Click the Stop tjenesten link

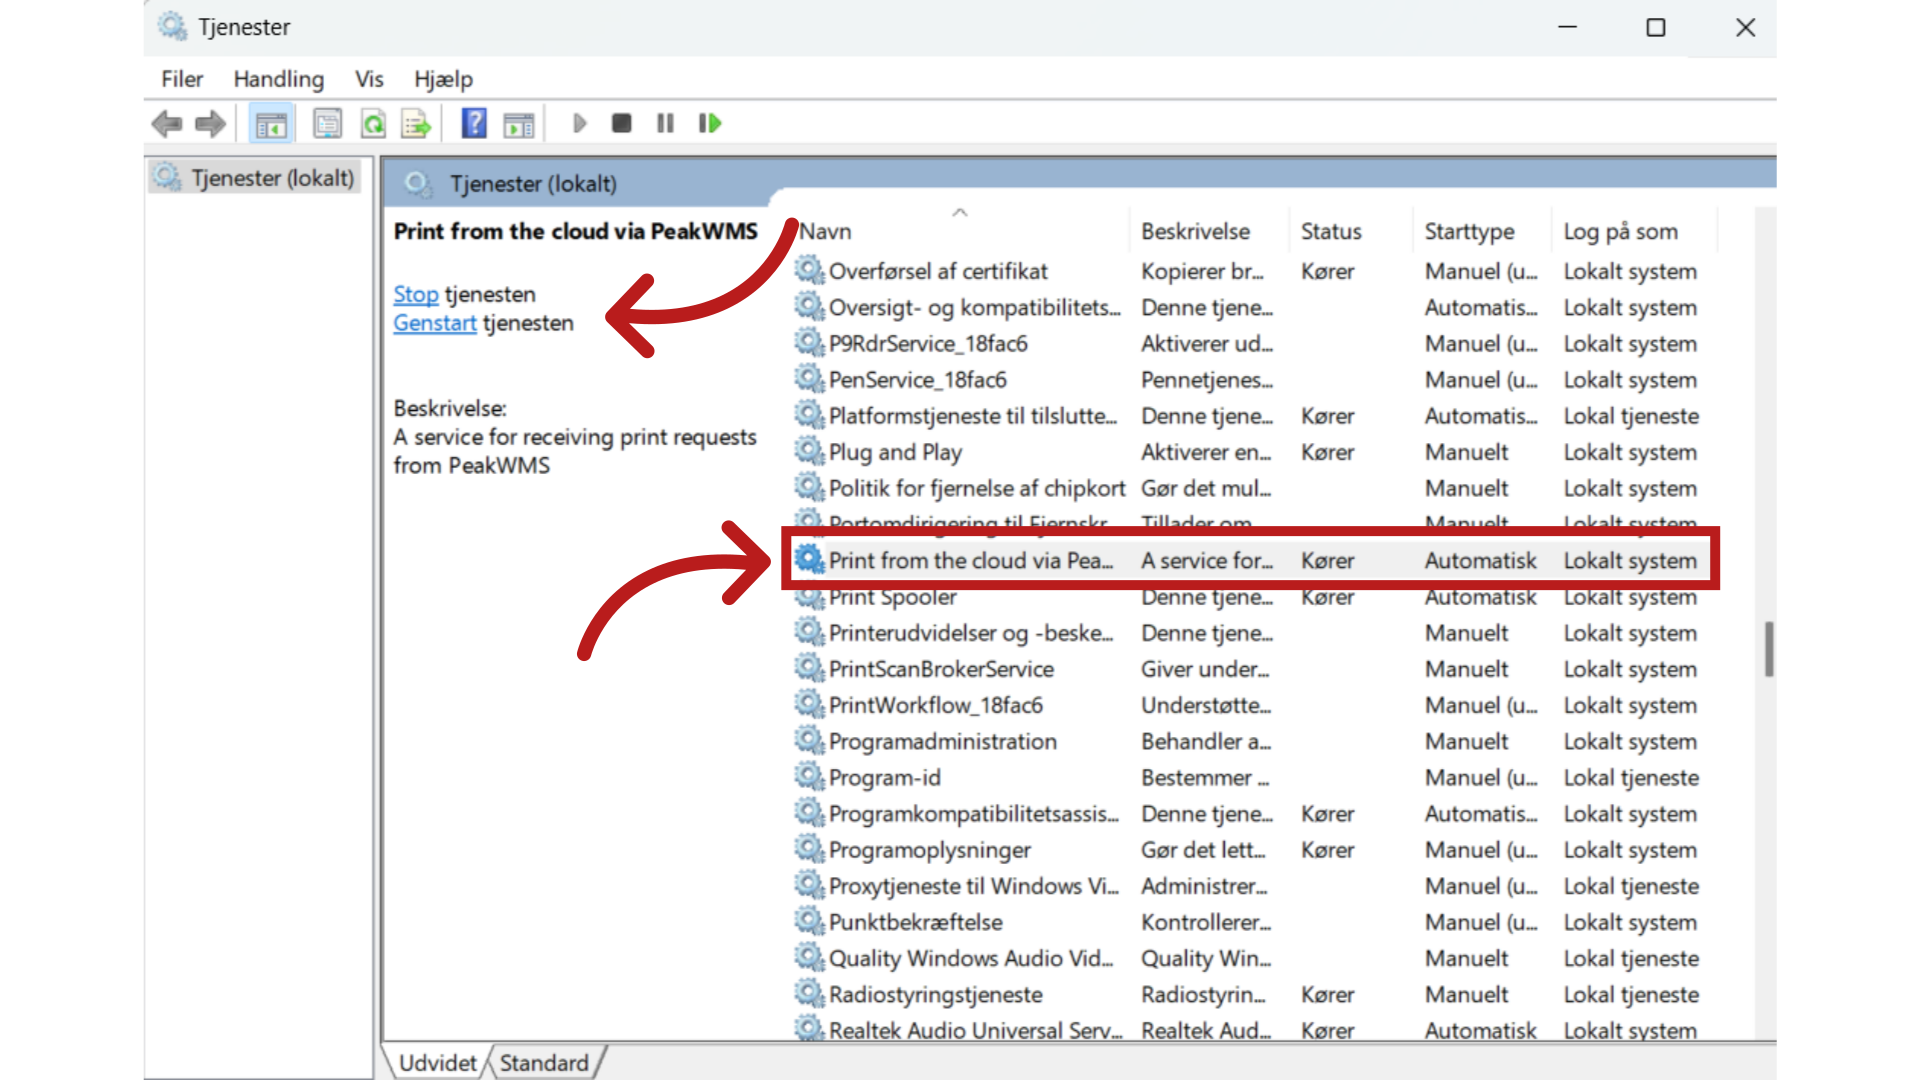[416, 294]
